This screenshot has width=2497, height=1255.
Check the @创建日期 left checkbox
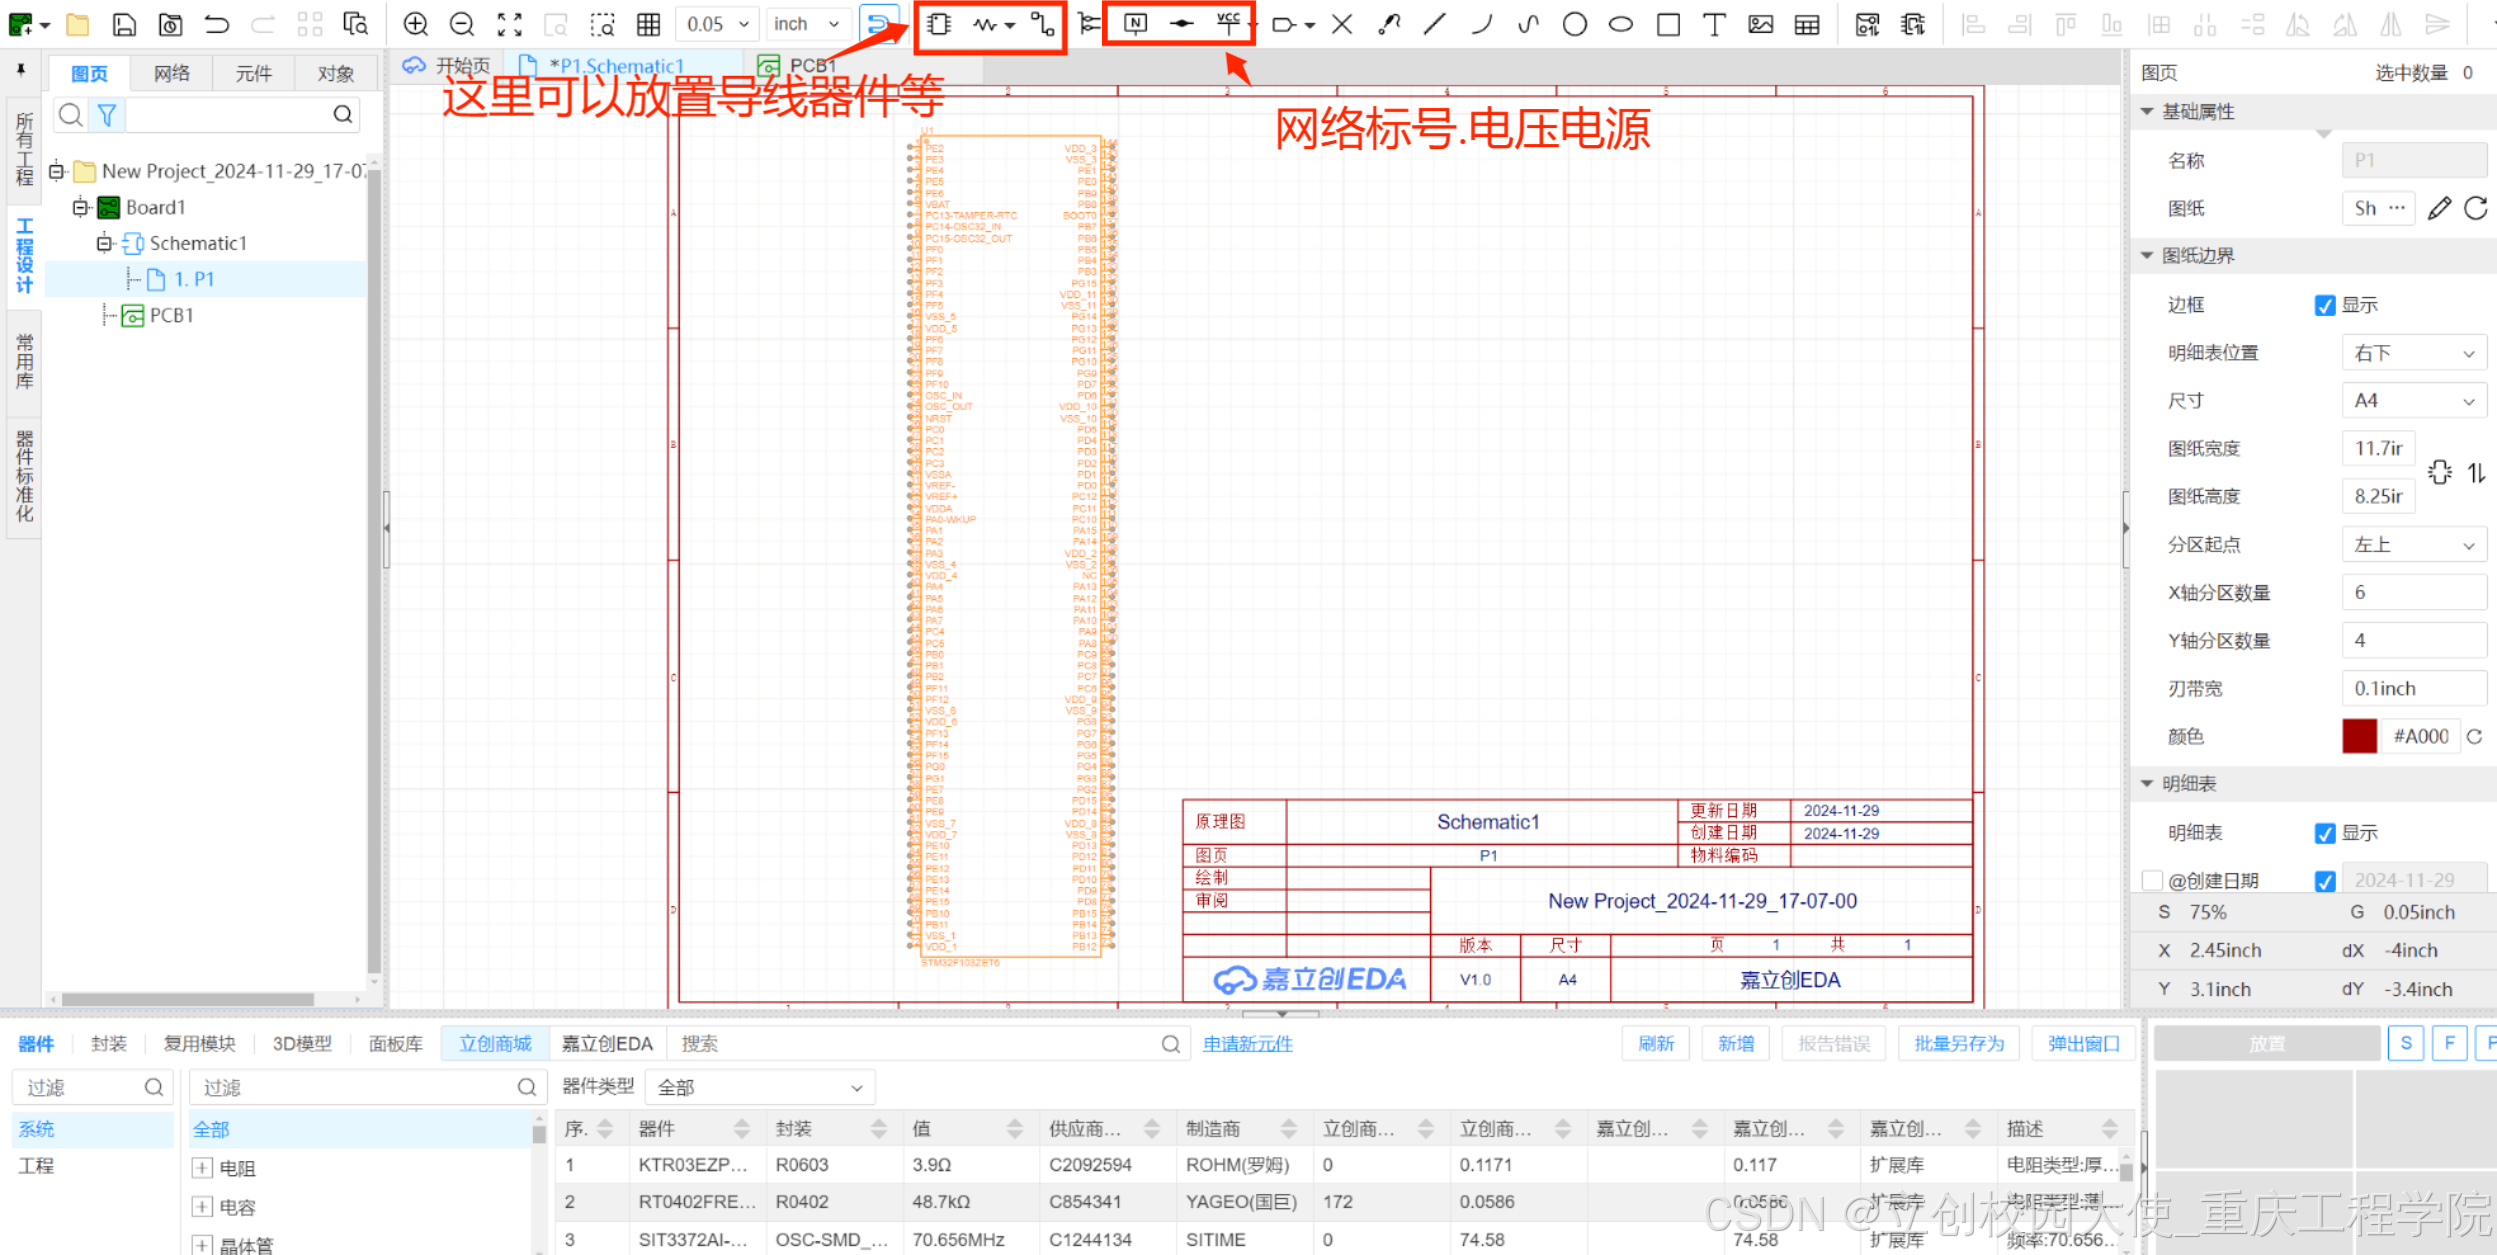pos(2152,880)
